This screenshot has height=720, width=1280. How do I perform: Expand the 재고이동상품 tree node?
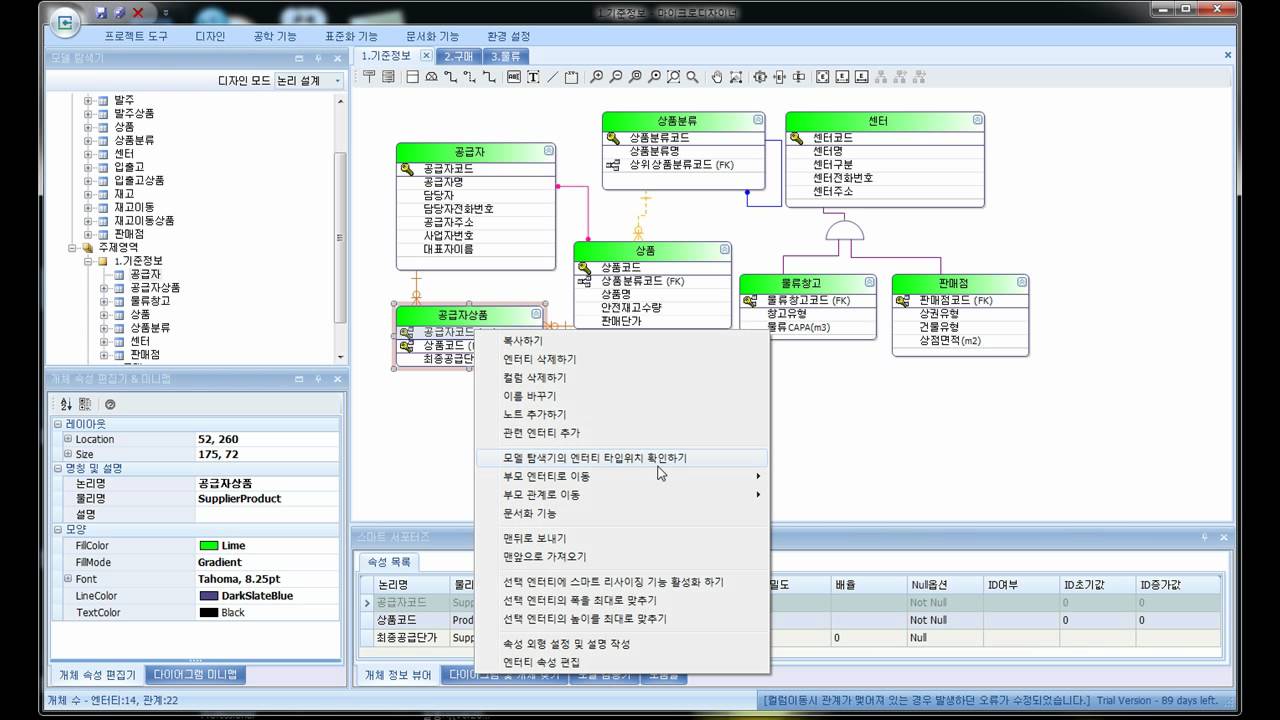(x=88, y=220)
